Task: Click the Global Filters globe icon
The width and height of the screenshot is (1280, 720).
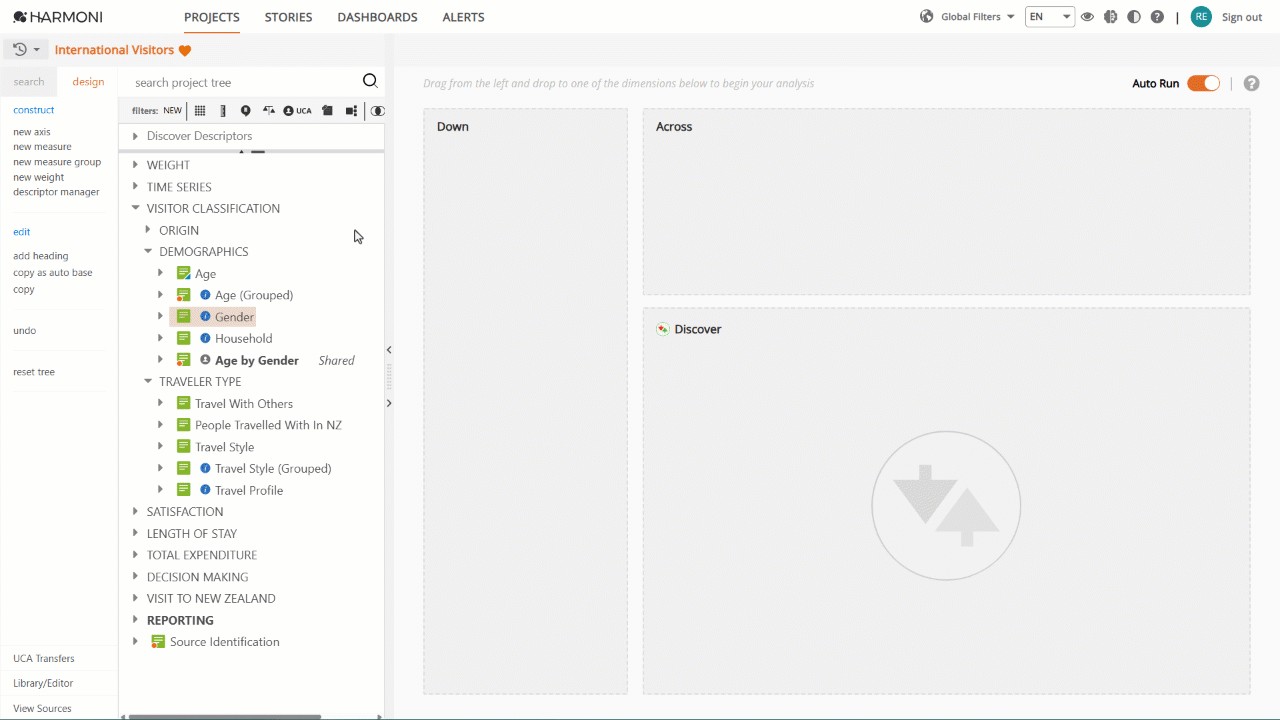Action: (927, 17)
